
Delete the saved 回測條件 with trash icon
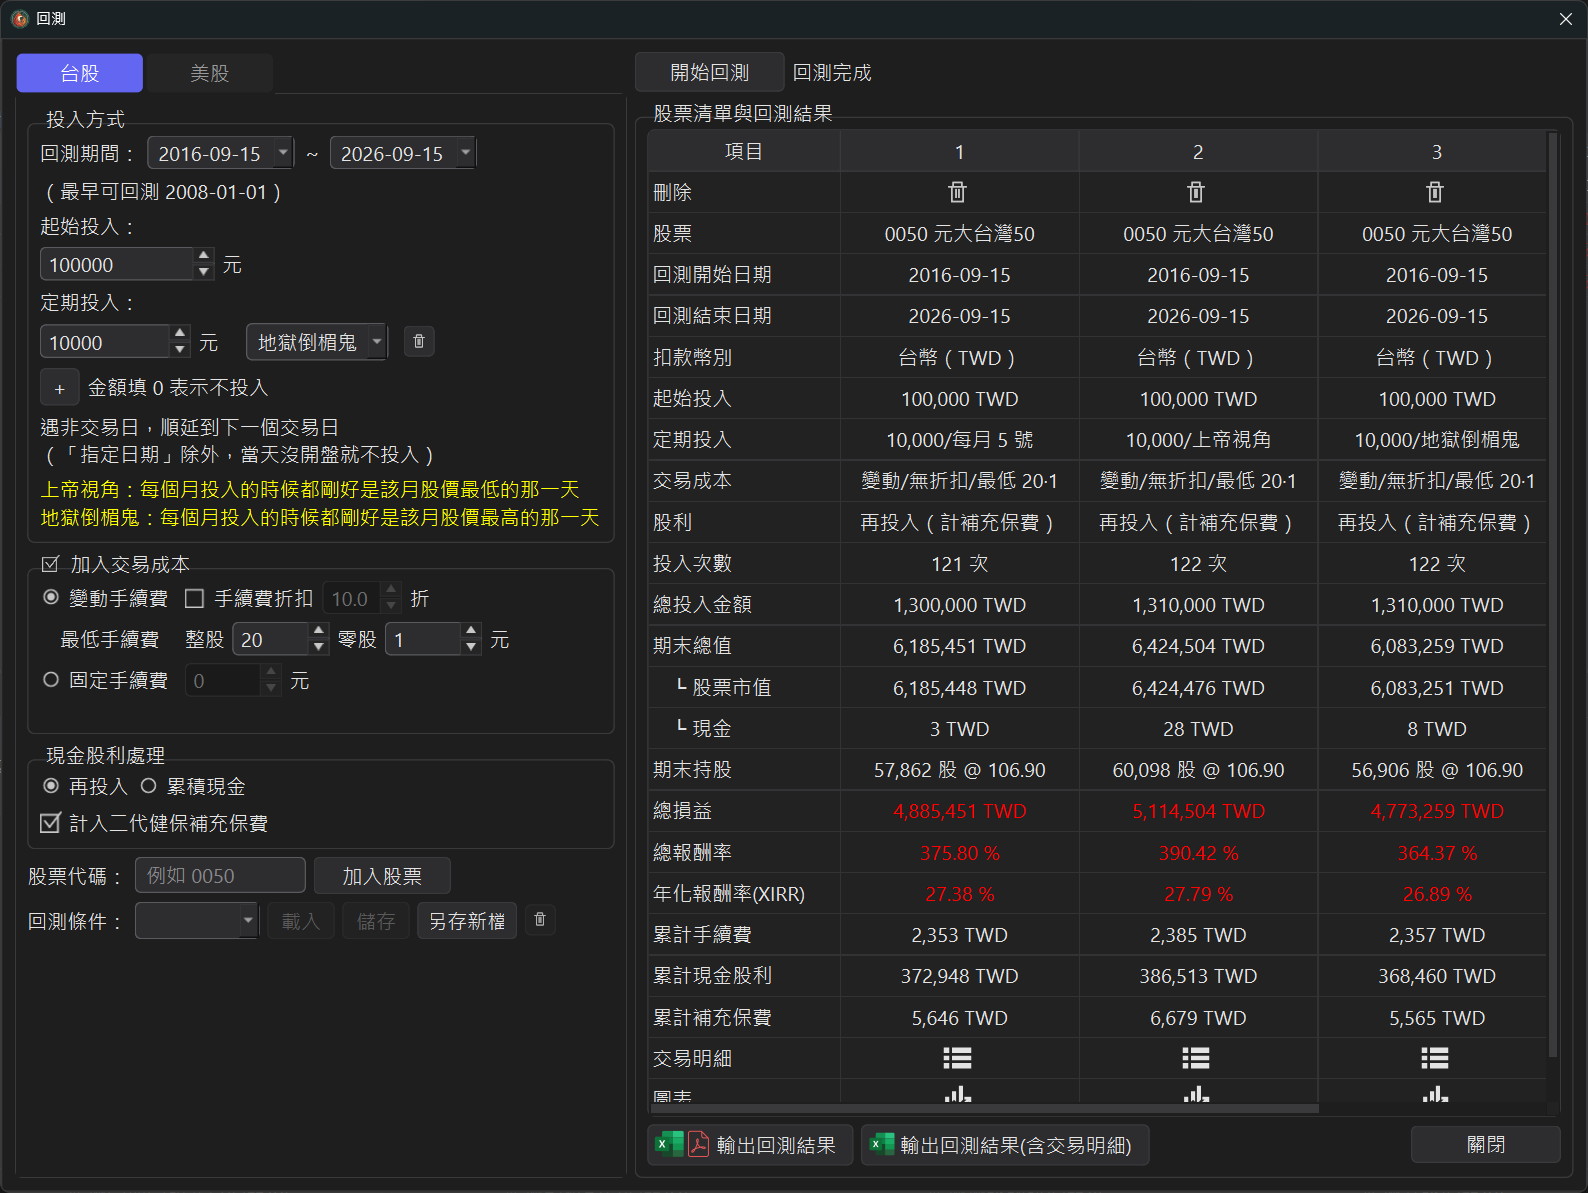pos(540,919)
